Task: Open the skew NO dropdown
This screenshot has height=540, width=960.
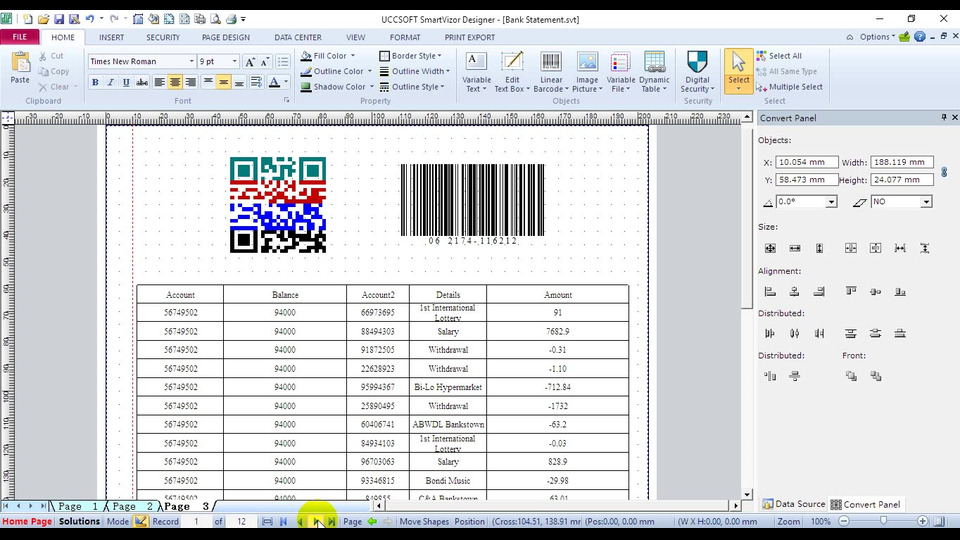Action: [x=926, y=202]
